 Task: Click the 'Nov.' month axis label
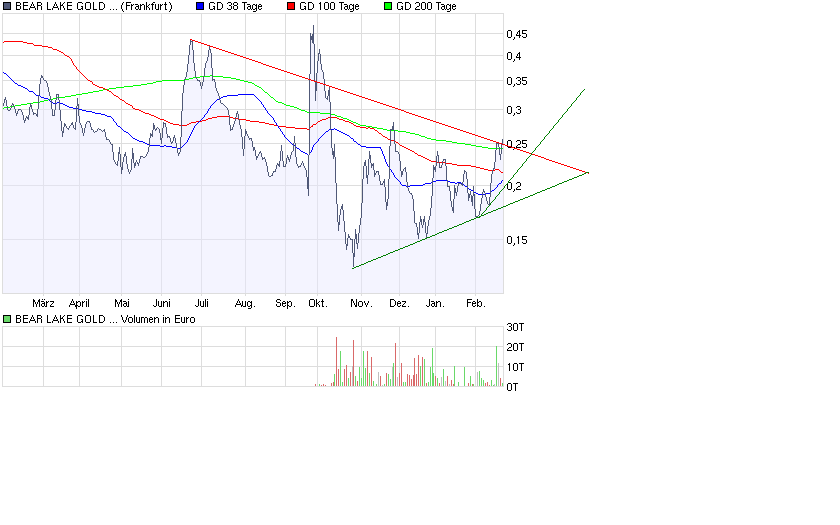[361, 303]
